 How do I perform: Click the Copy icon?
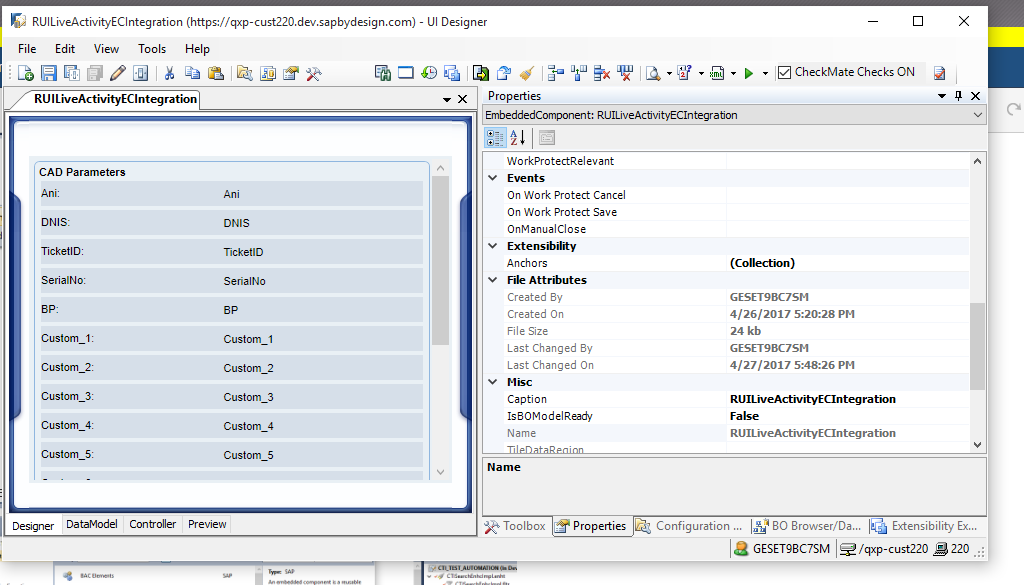pyautogui.click(x=192, y=73)
